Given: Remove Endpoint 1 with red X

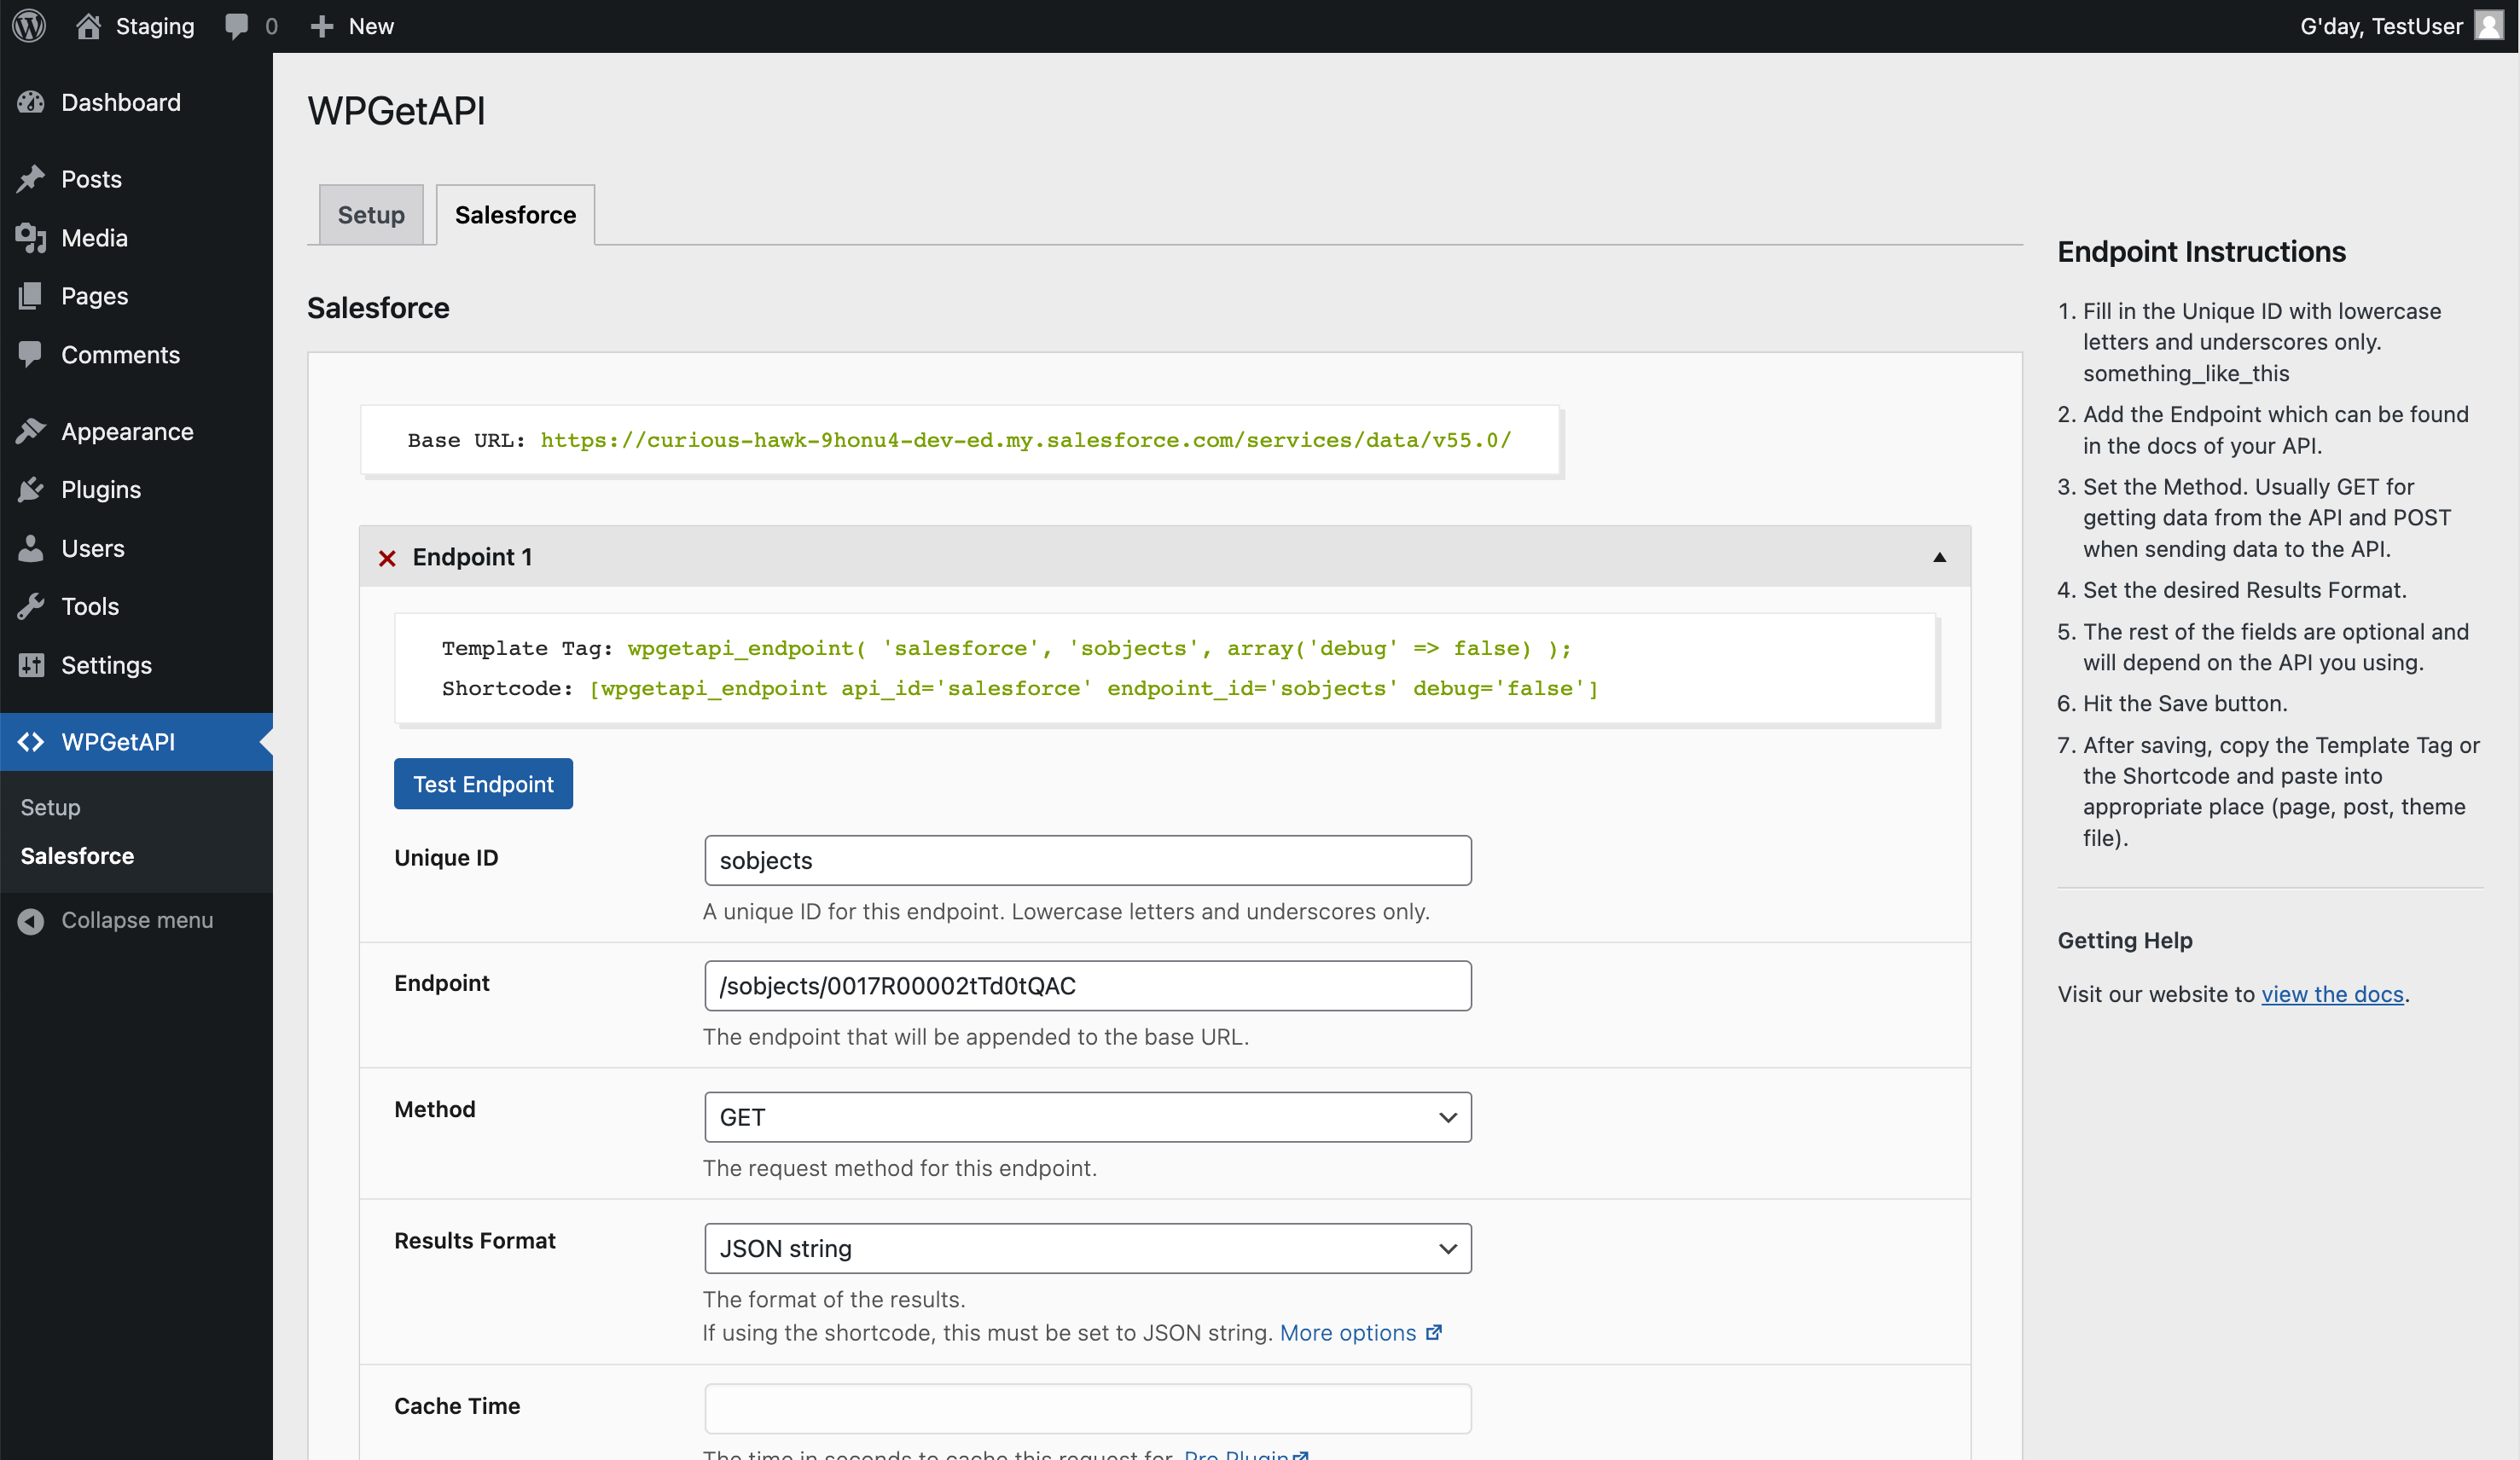Looking at the screenshot, I should pos(387,558).
